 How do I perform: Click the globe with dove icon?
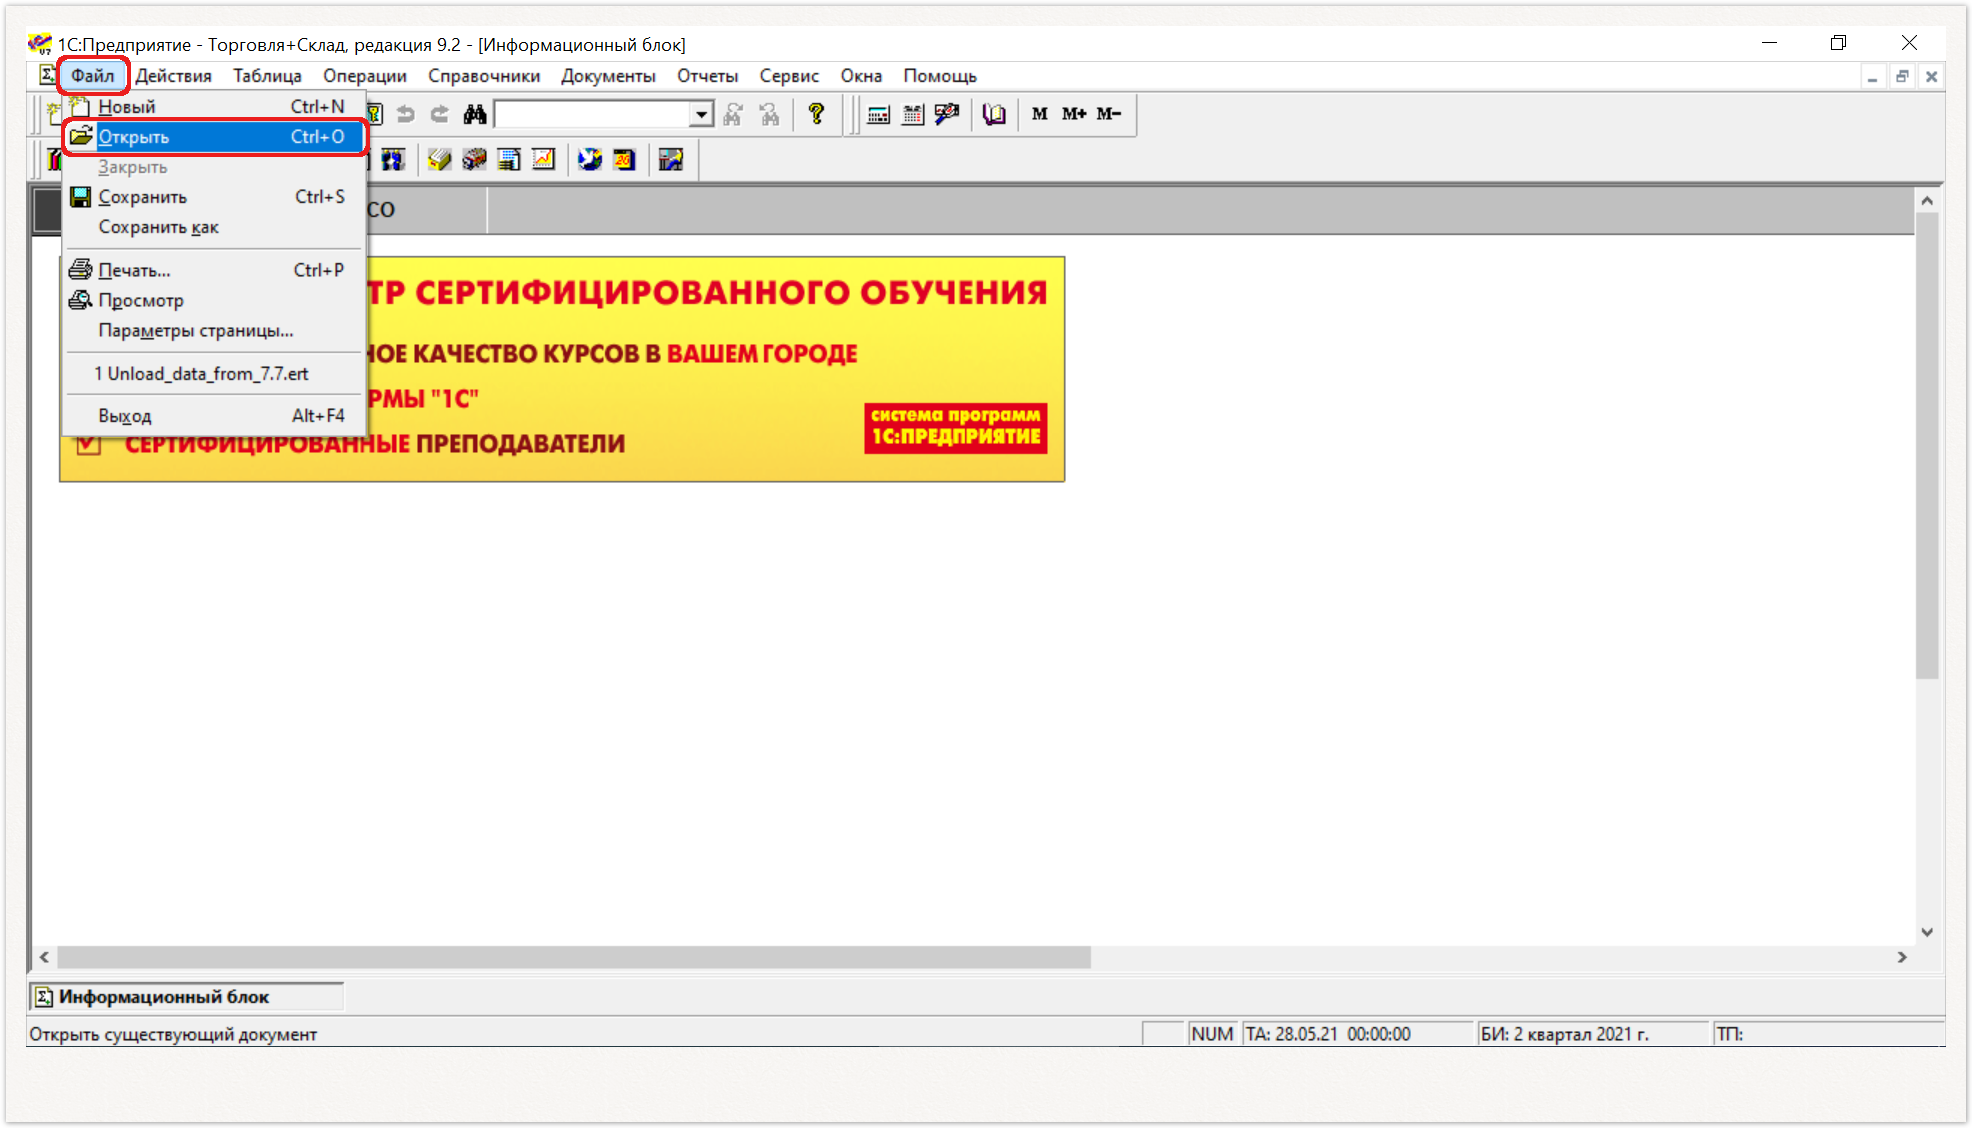tap(590, 160)
